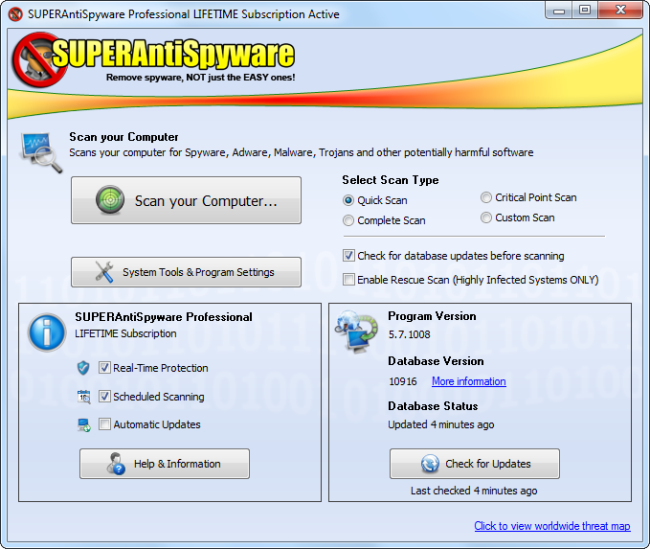Click the Program Version globe computer icon
This screenshot has height=549, width=650.
(x=357, y=332)
